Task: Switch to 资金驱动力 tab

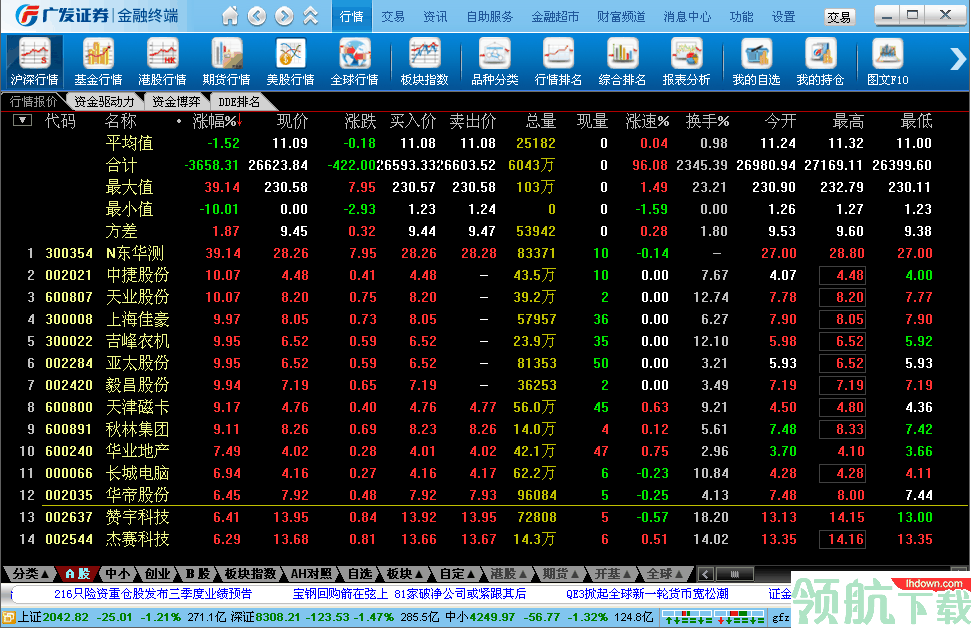Action: click(104, 102)
